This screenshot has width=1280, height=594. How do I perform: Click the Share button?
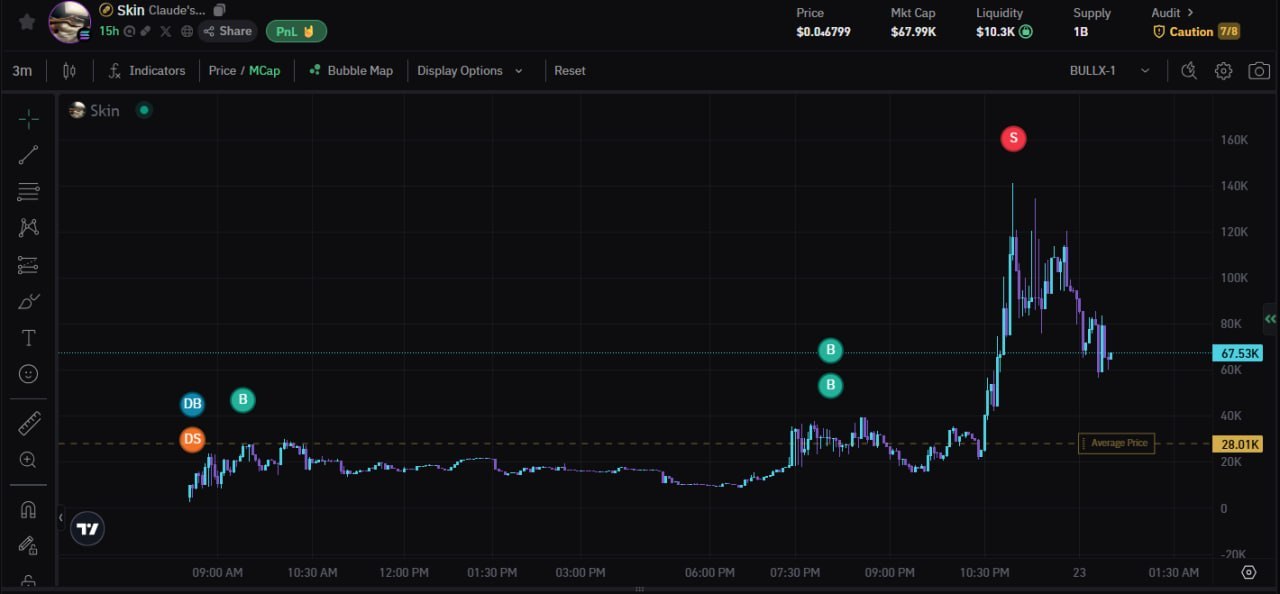[x=228, y=31]
